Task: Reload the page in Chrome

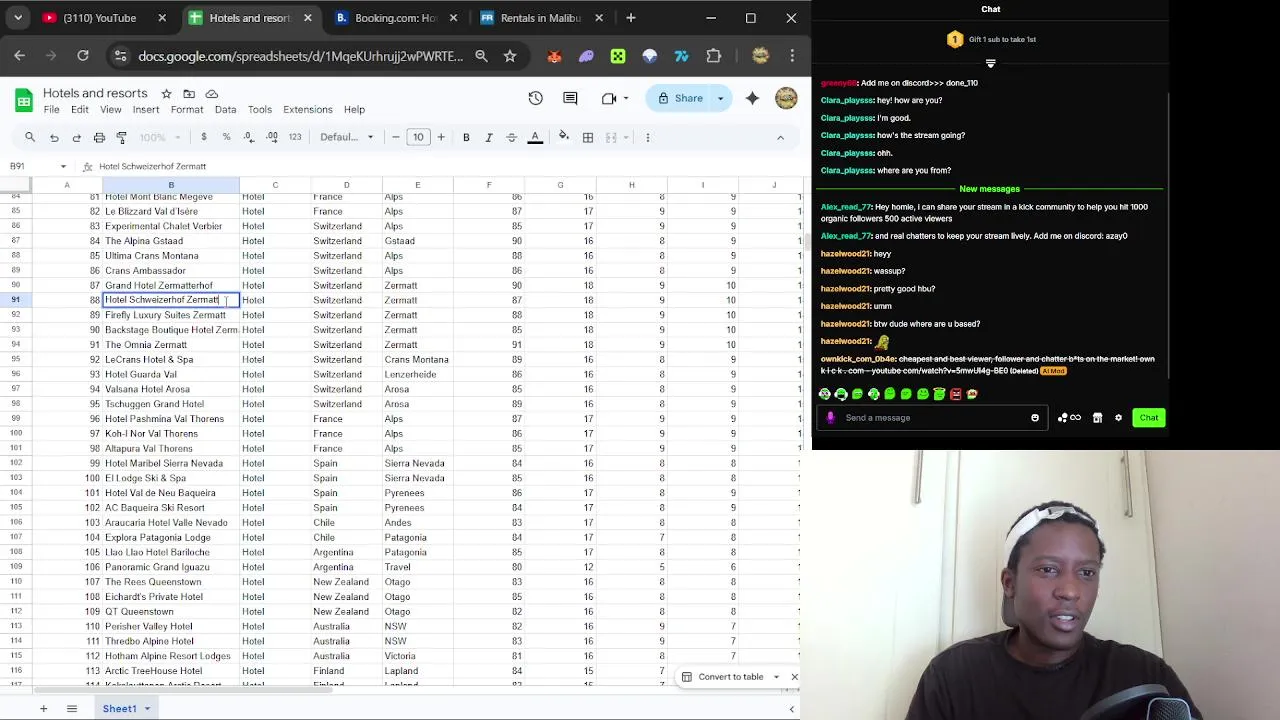Action: point(83,56)
